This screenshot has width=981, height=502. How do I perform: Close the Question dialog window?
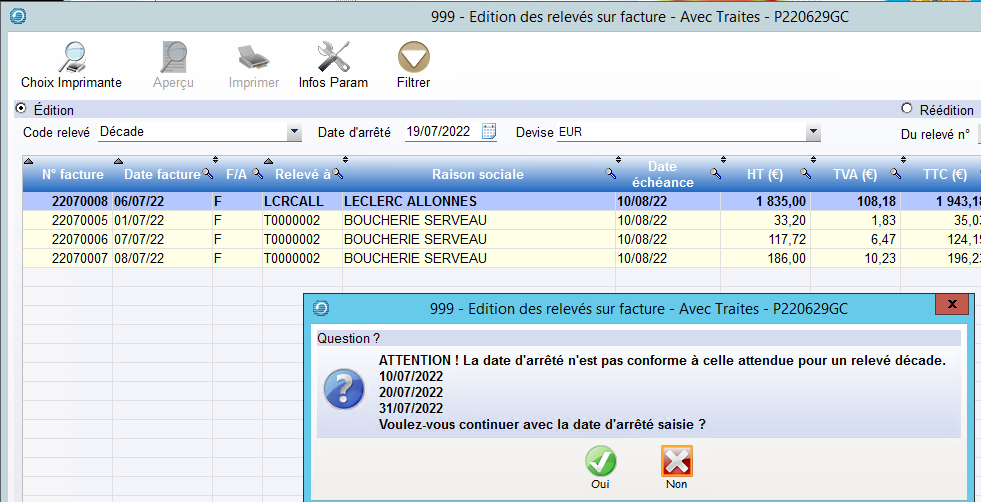[951, 304]
